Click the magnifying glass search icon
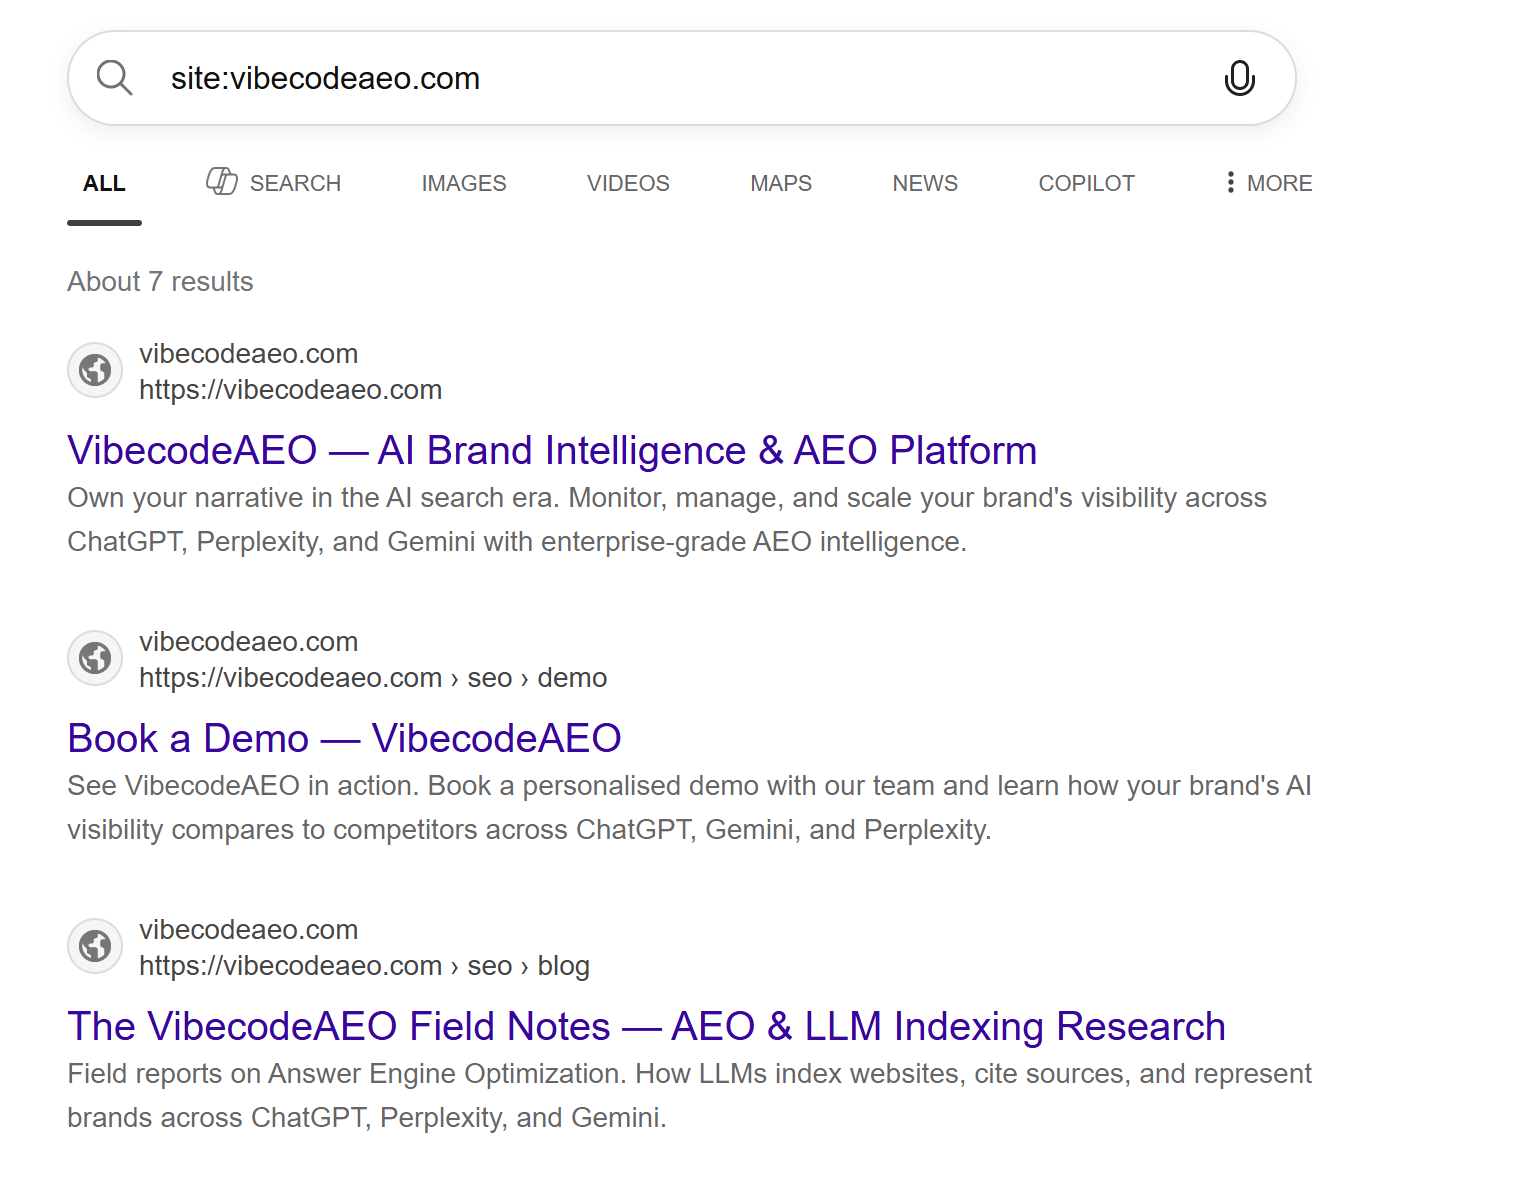1538x1198 pixels. pos(114,78)
